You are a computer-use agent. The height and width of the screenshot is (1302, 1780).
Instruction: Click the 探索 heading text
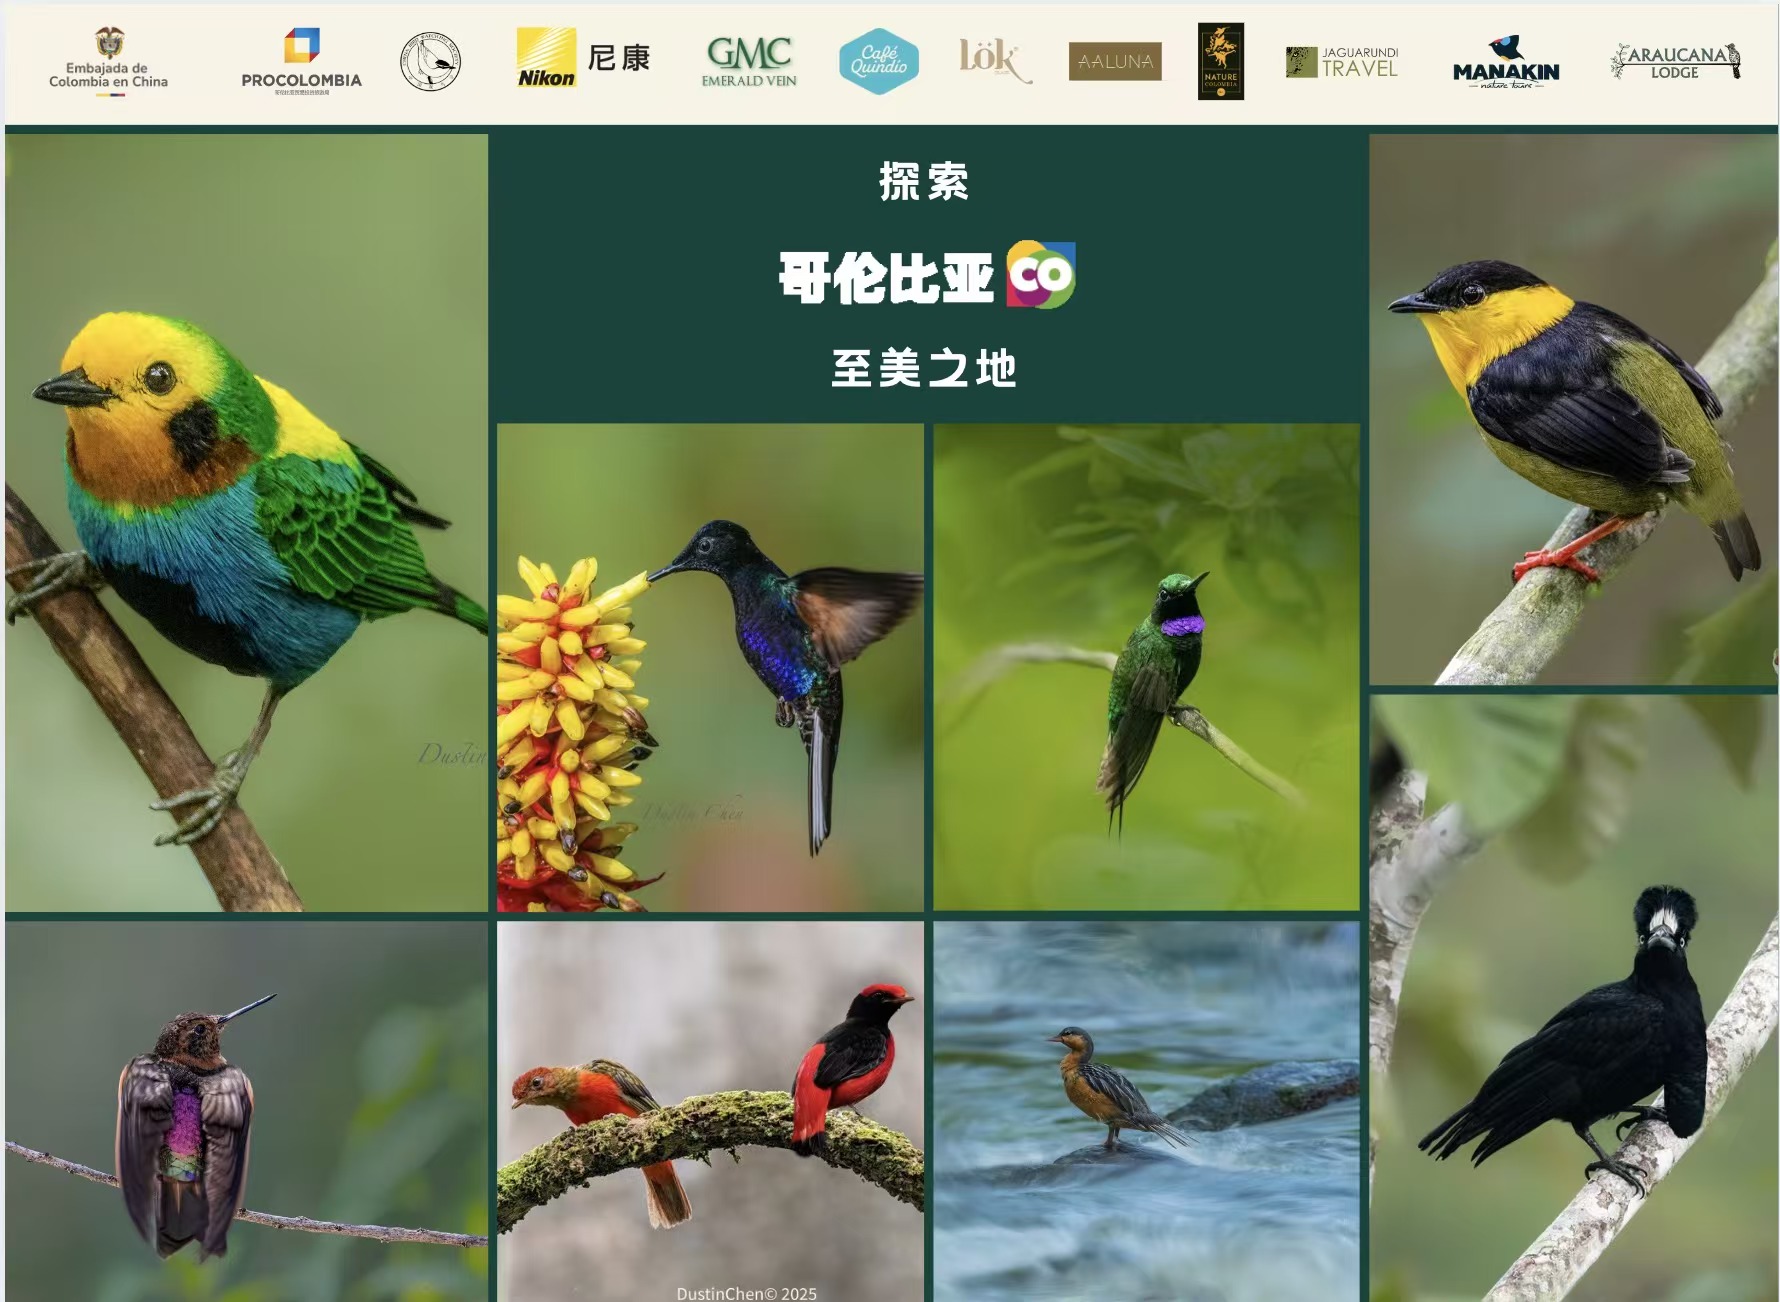[x=924, y=182]
